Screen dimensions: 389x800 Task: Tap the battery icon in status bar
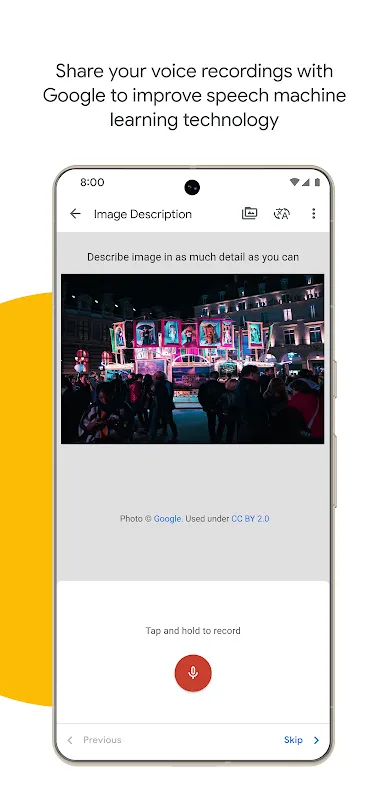[317, 182]
